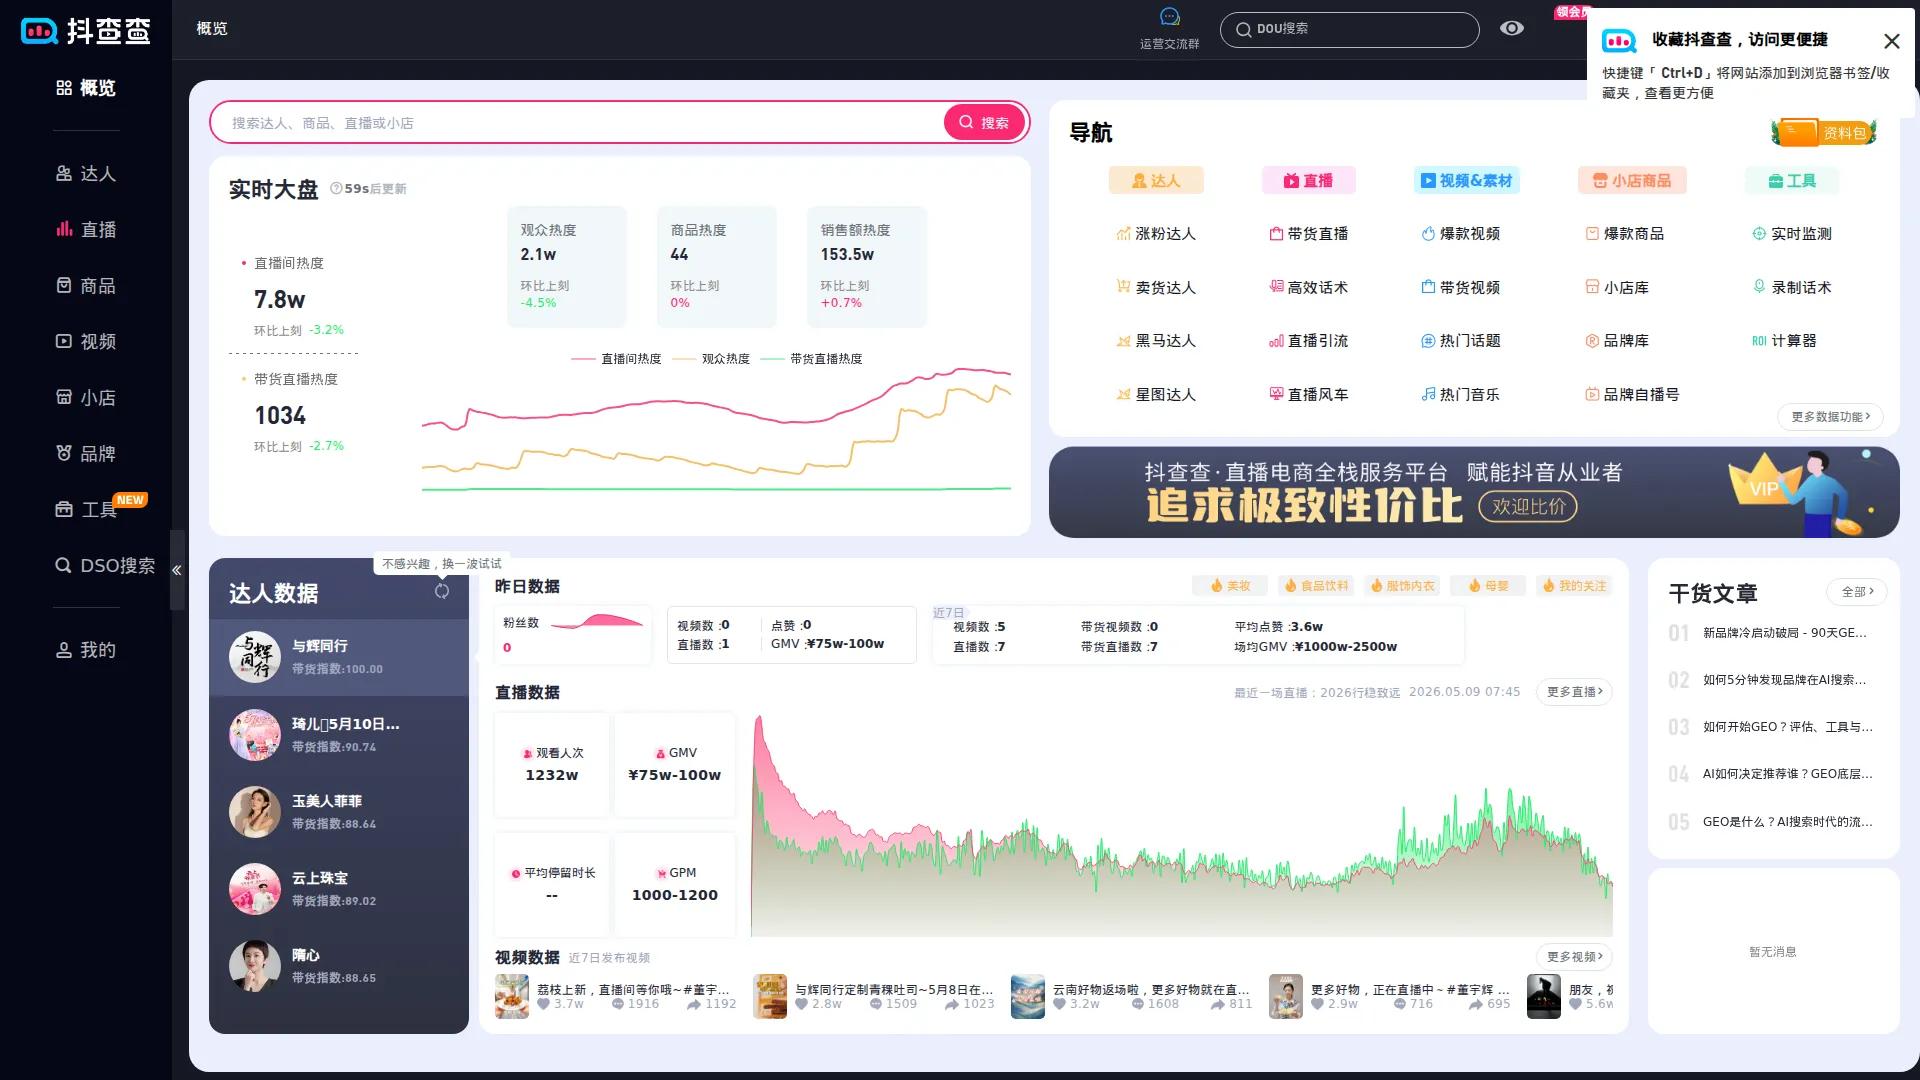Click the 带货视频 icon
1920x1080 pixels.
coord(1428,288)
